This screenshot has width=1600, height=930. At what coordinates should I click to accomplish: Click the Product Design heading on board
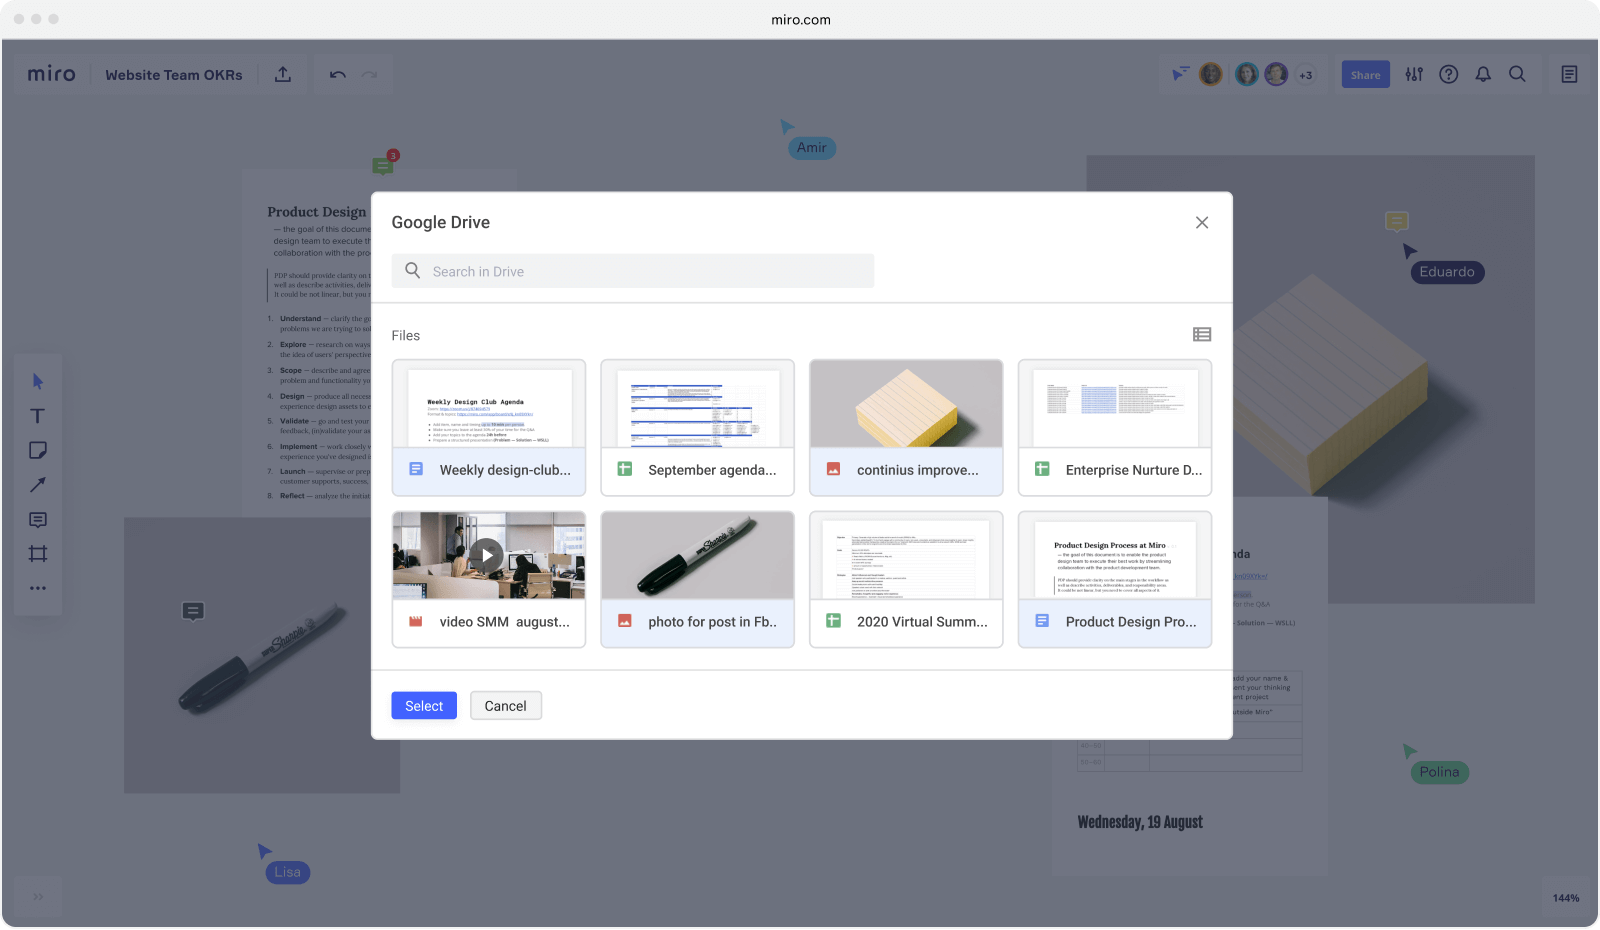[317, 212]
